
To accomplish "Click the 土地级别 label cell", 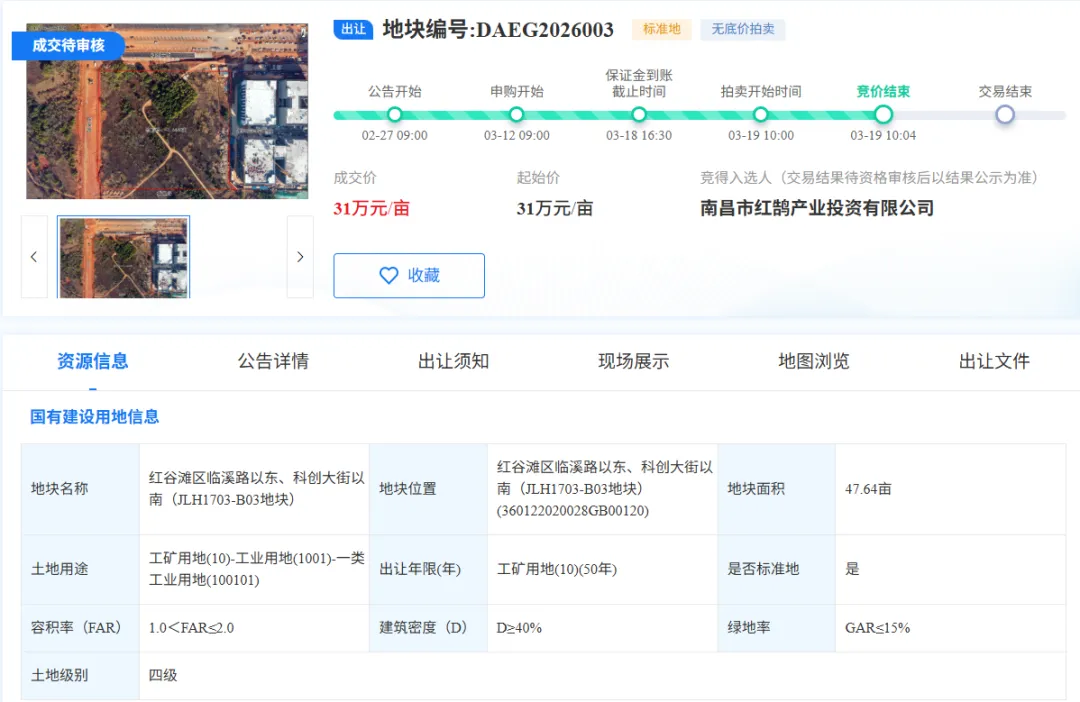I will click(81, 675).
